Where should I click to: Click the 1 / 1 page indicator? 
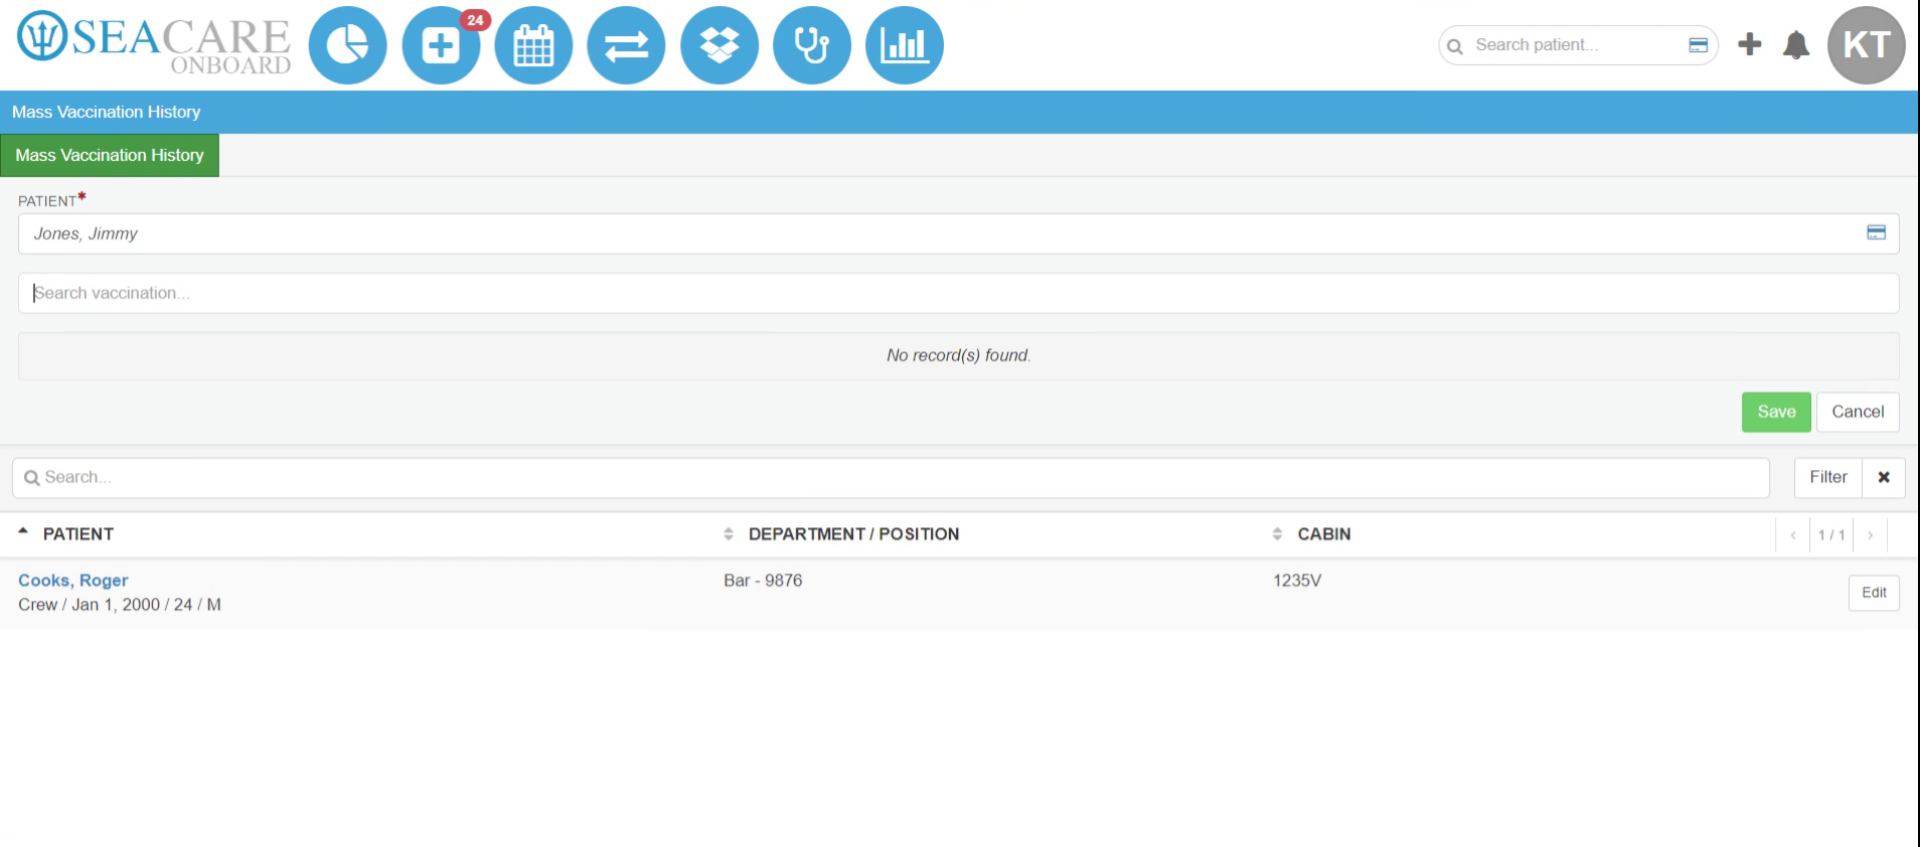1831,535
